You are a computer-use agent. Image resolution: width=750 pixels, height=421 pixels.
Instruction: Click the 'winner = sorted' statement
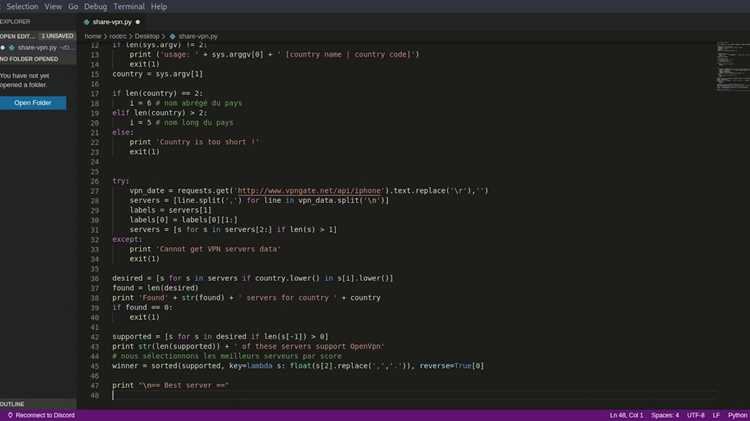[298, 366]
